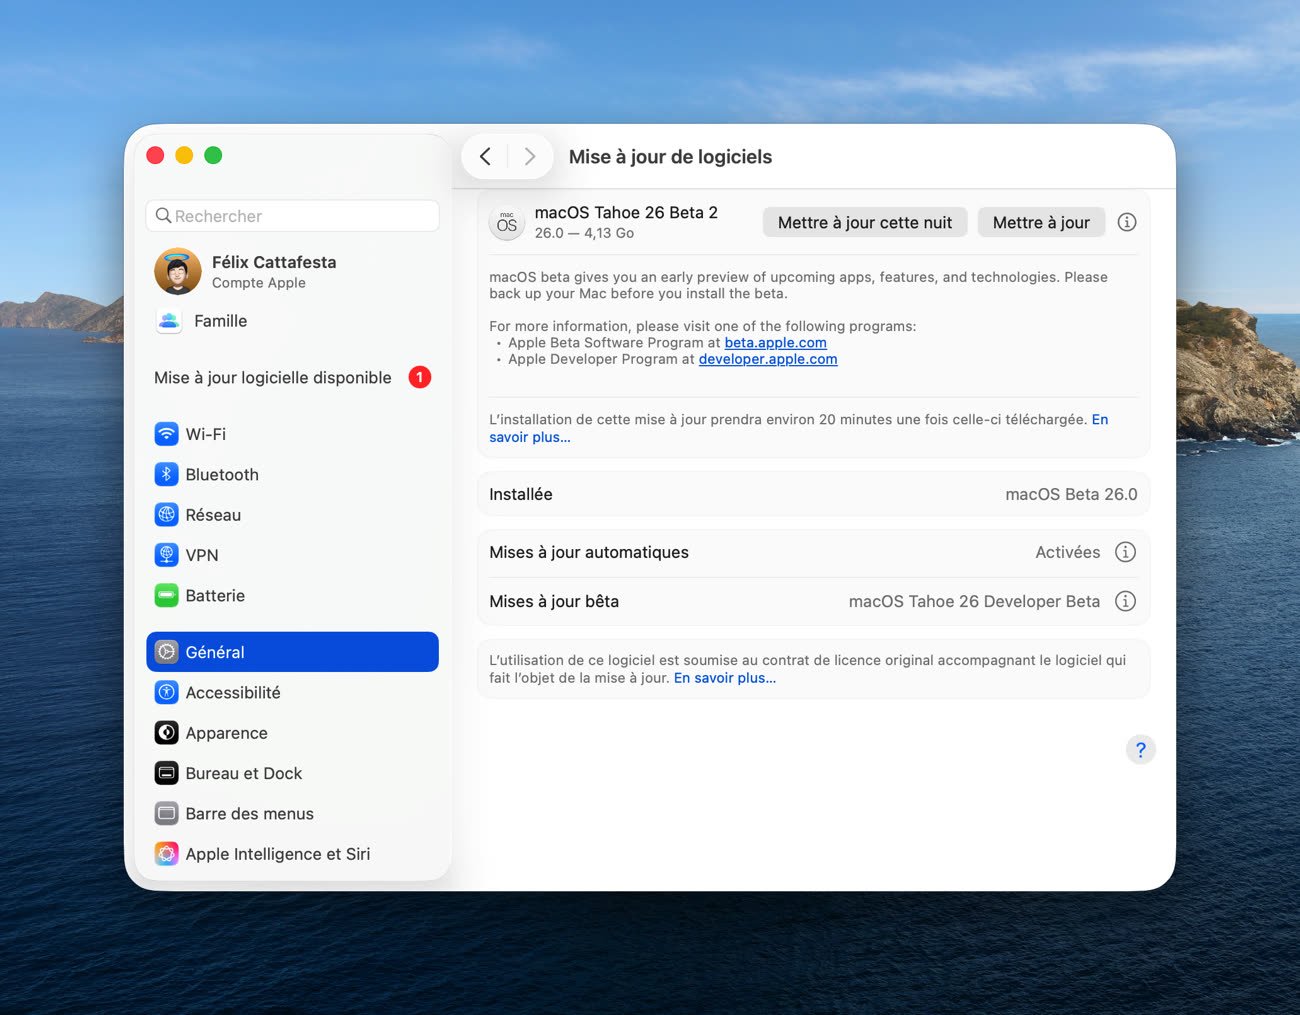Close the settings window with red button

155,155
